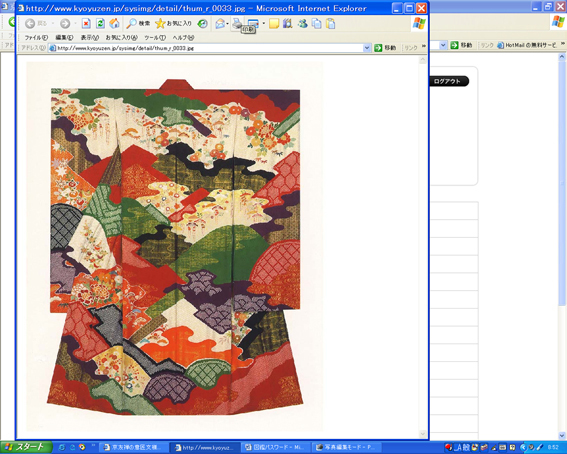Open the Messenger people toolbar icon
Image resolution: width=567 pixels, height=454 pixels.
pos(302,23)
